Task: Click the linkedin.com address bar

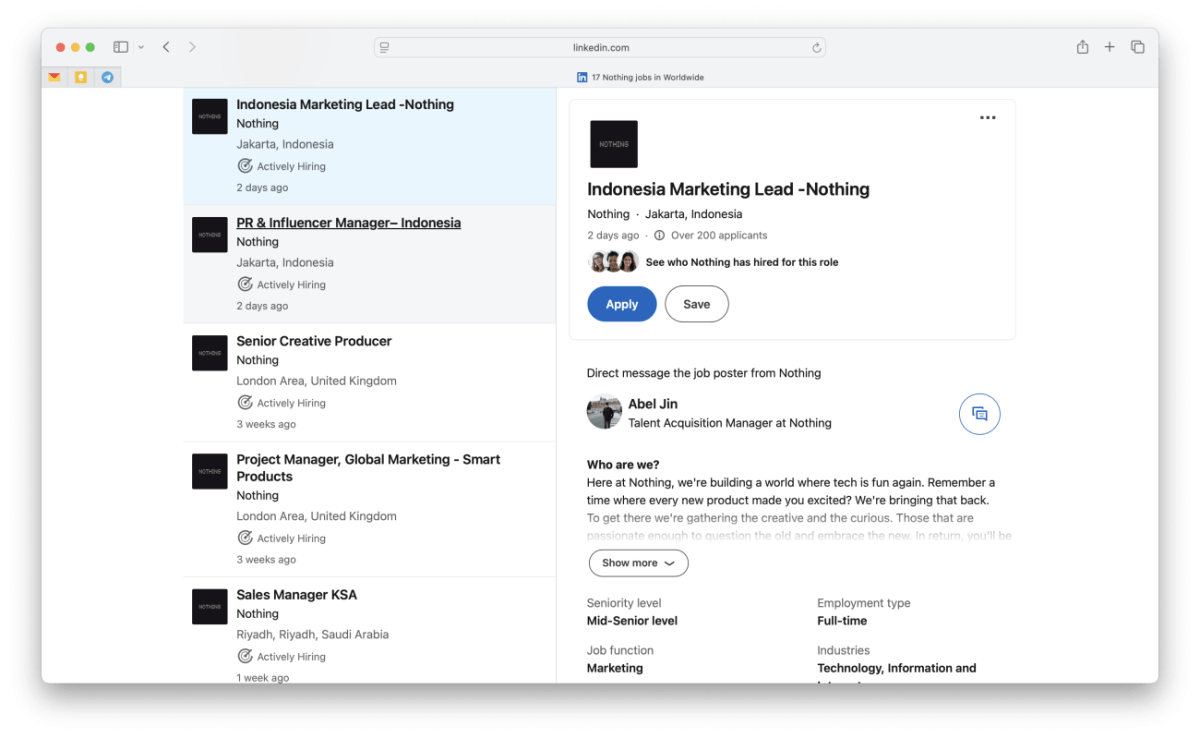Action: click(600, 47)
